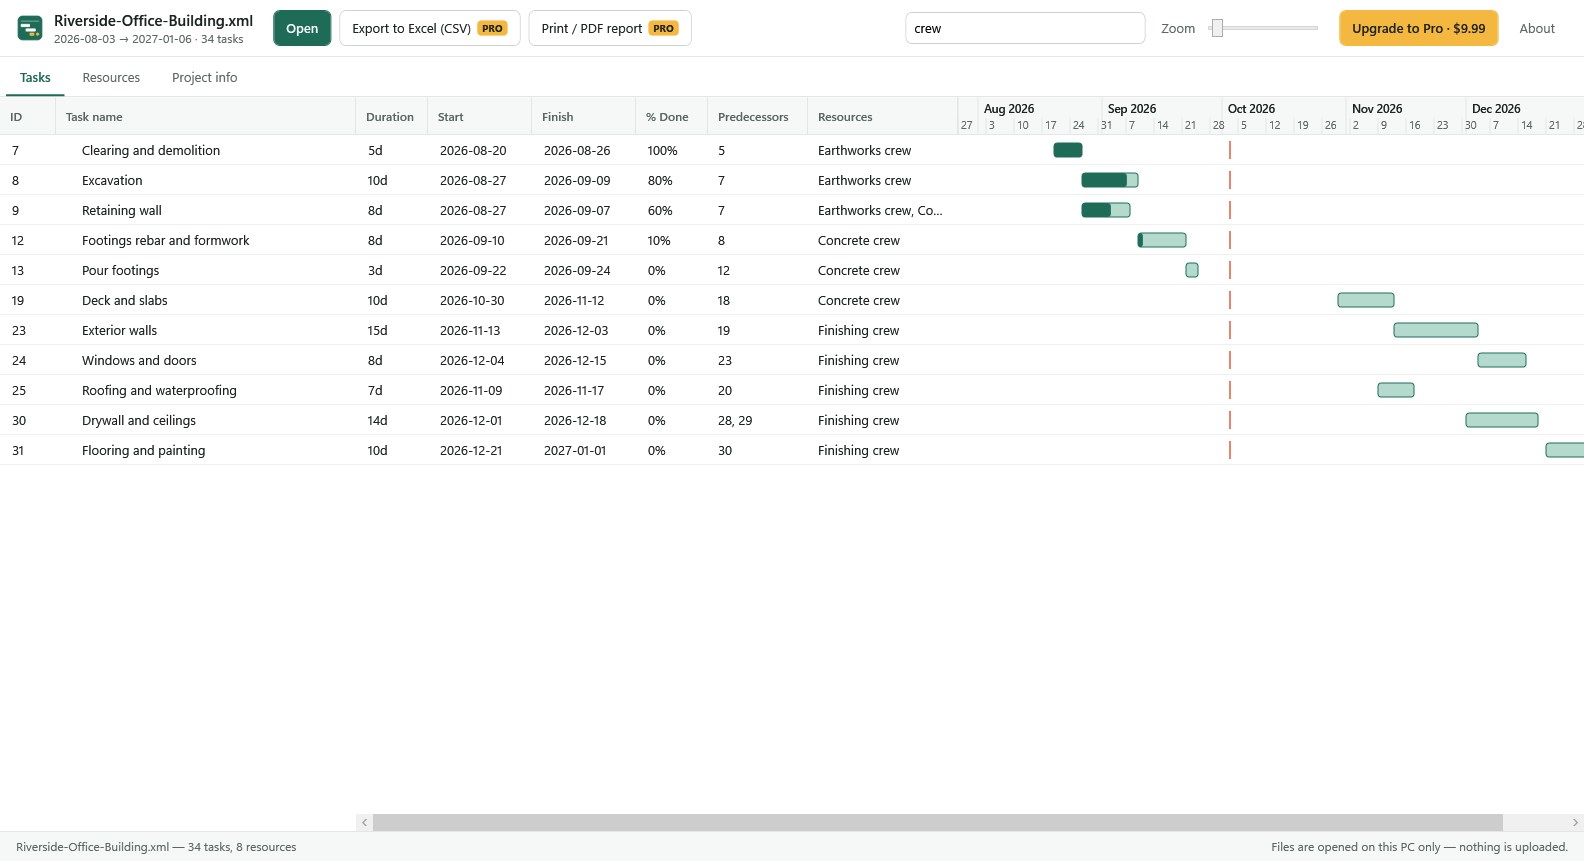Open a project file with the Open button
This screenshot has width=1584, height=861.
[x=302, y=28]
